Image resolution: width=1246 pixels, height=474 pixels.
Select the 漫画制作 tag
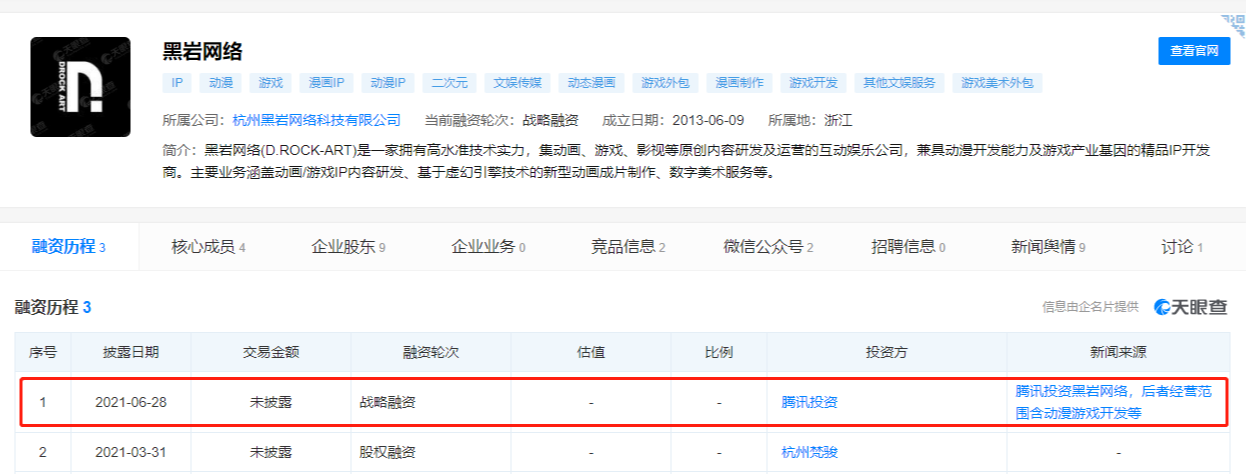(x=739, y=83)
